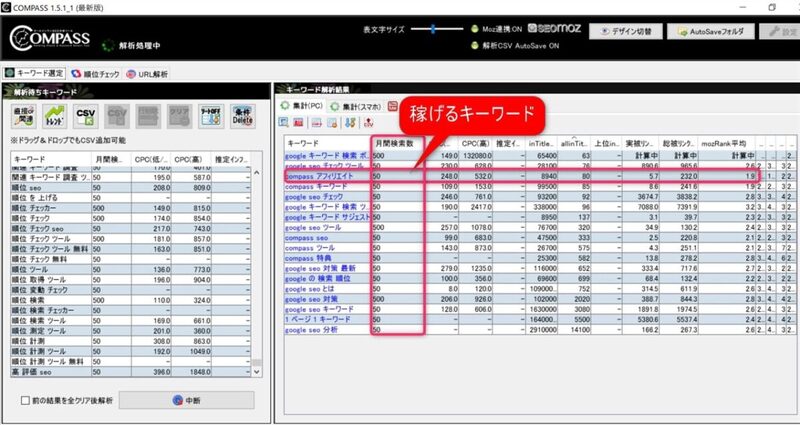
Task: Open the google seo とは link
Action: 312,289
